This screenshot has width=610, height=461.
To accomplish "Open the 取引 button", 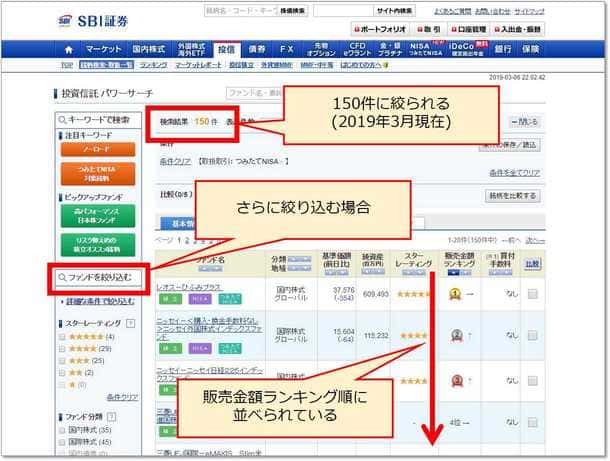I will pyautogui.click(x=429, y=29).
